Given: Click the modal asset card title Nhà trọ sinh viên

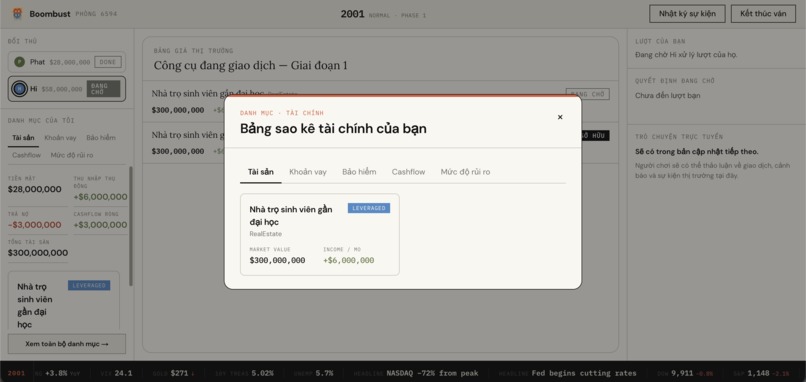Looking at the screenshot, I should [x=291, y=215].
